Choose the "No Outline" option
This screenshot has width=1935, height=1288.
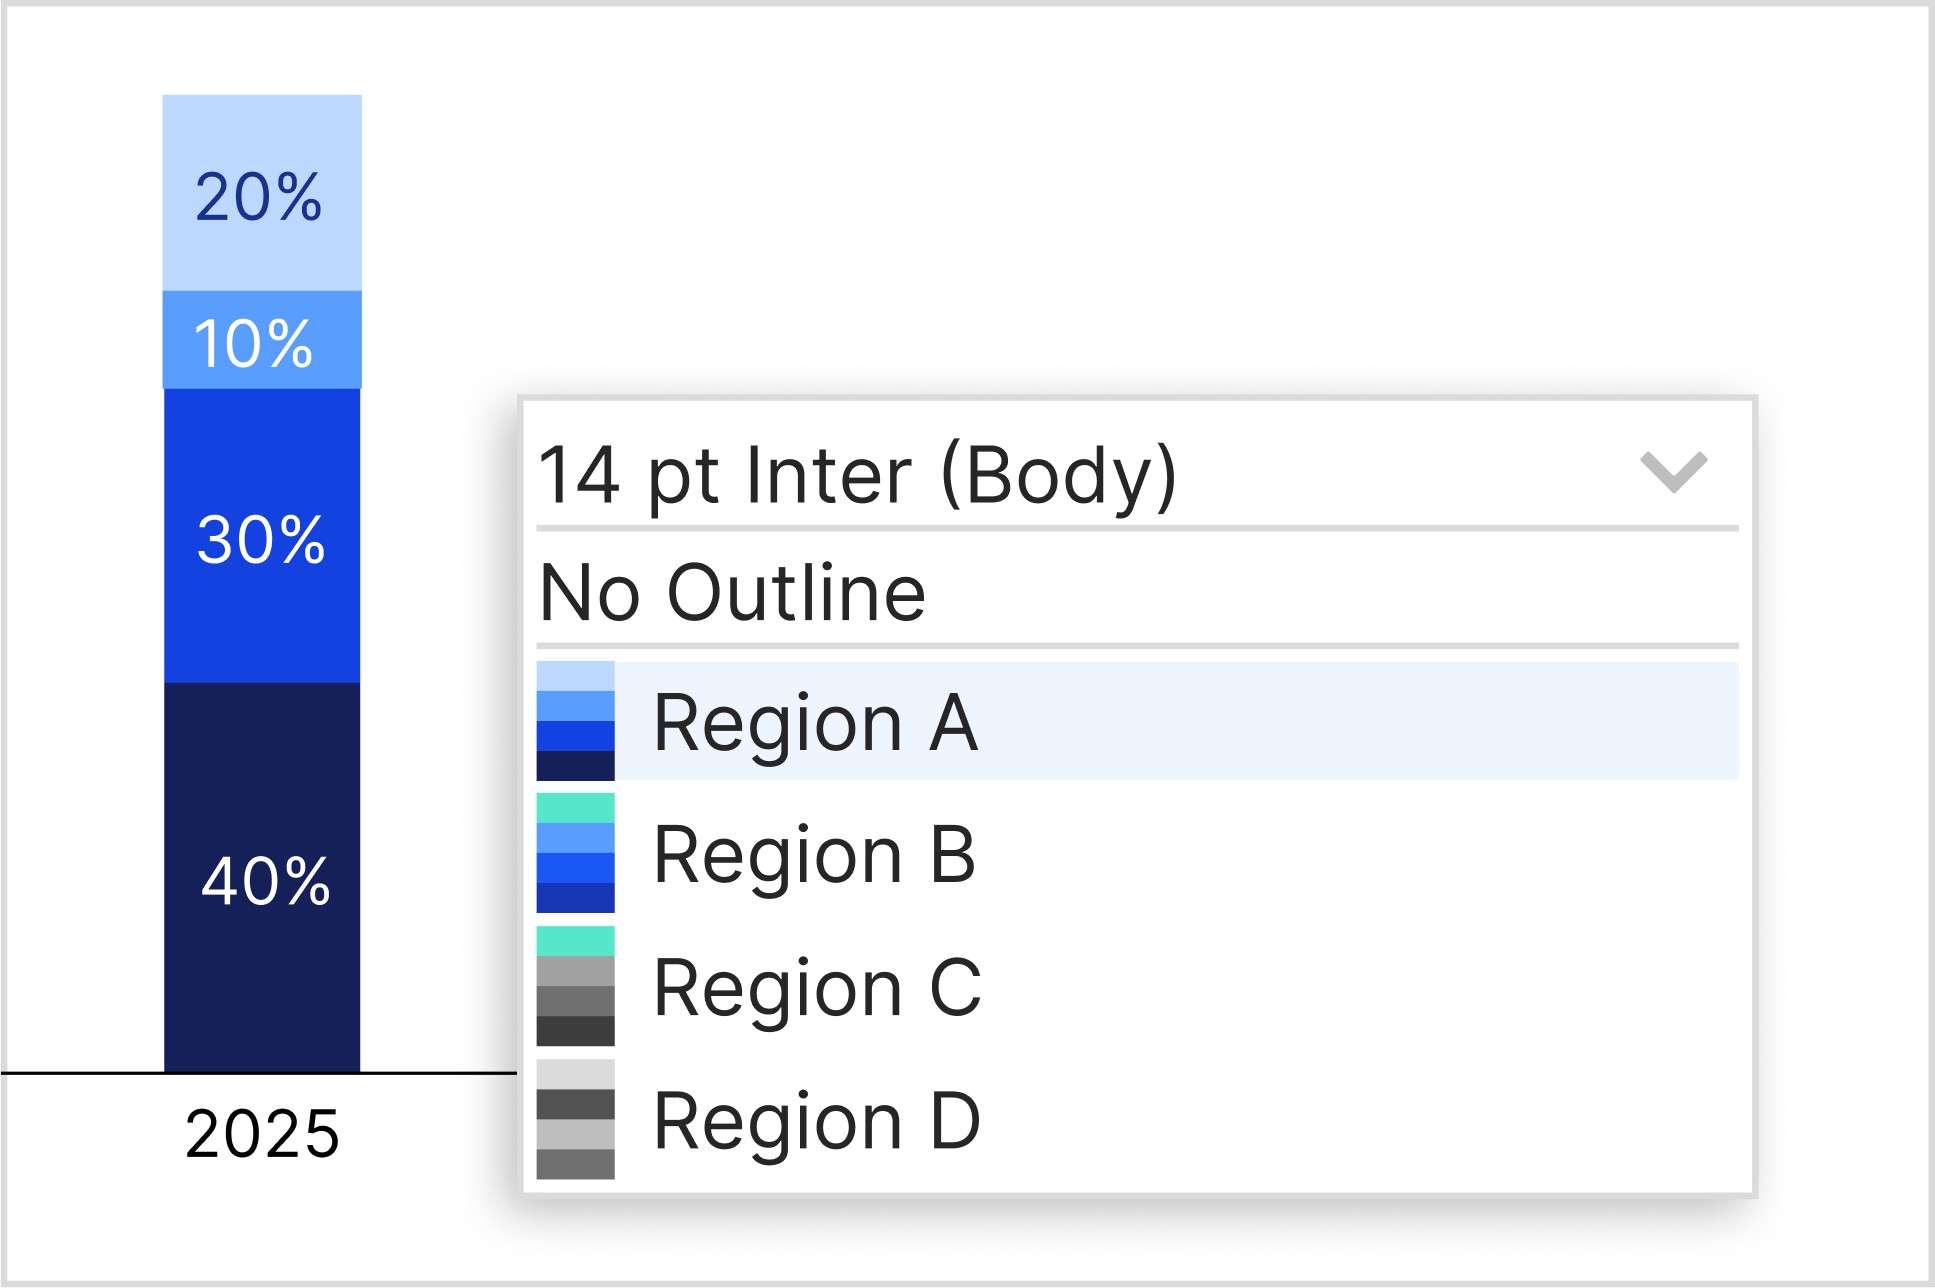click(732, 592)
